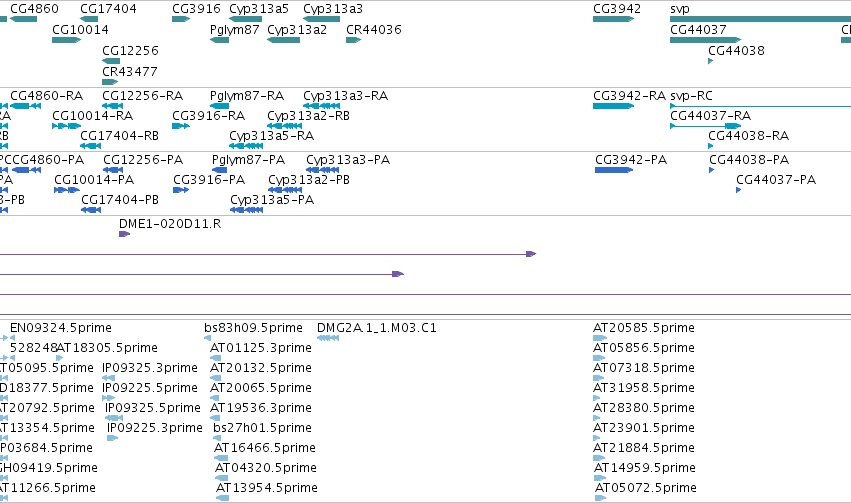This screenshot has width=851, height=503.
Task: Click the AT05072.5prime EST label
Action: click(x=646, y=489)
